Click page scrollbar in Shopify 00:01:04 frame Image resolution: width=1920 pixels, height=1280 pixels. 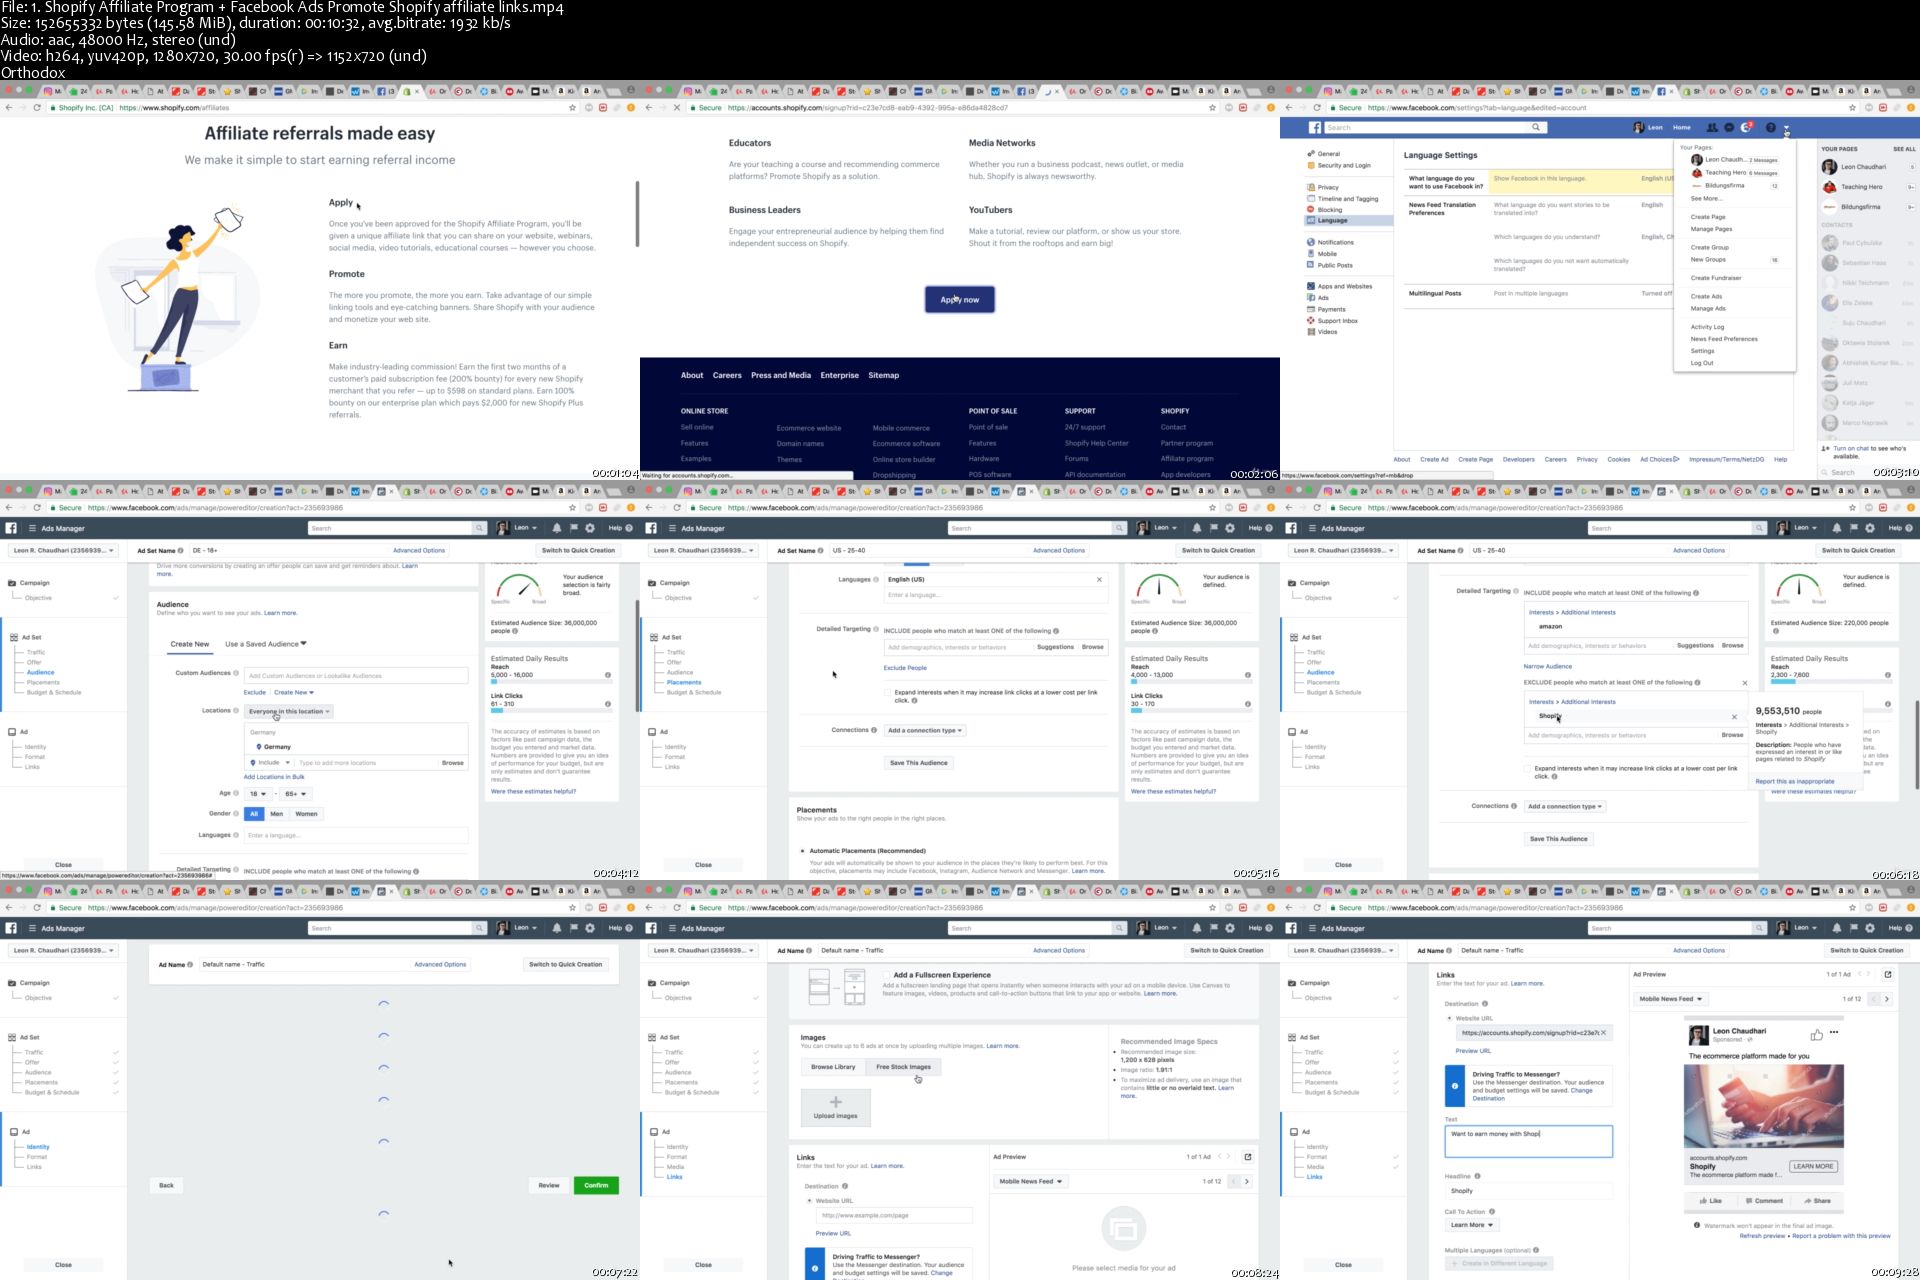pyautogui.click(x=637, y=214)
